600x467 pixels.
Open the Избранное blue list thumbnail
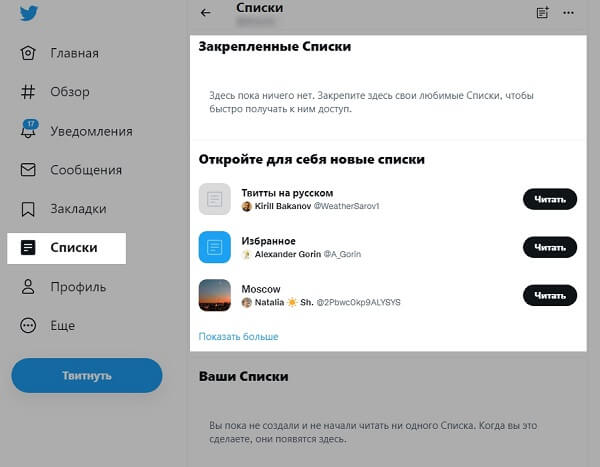pos(215,247)
